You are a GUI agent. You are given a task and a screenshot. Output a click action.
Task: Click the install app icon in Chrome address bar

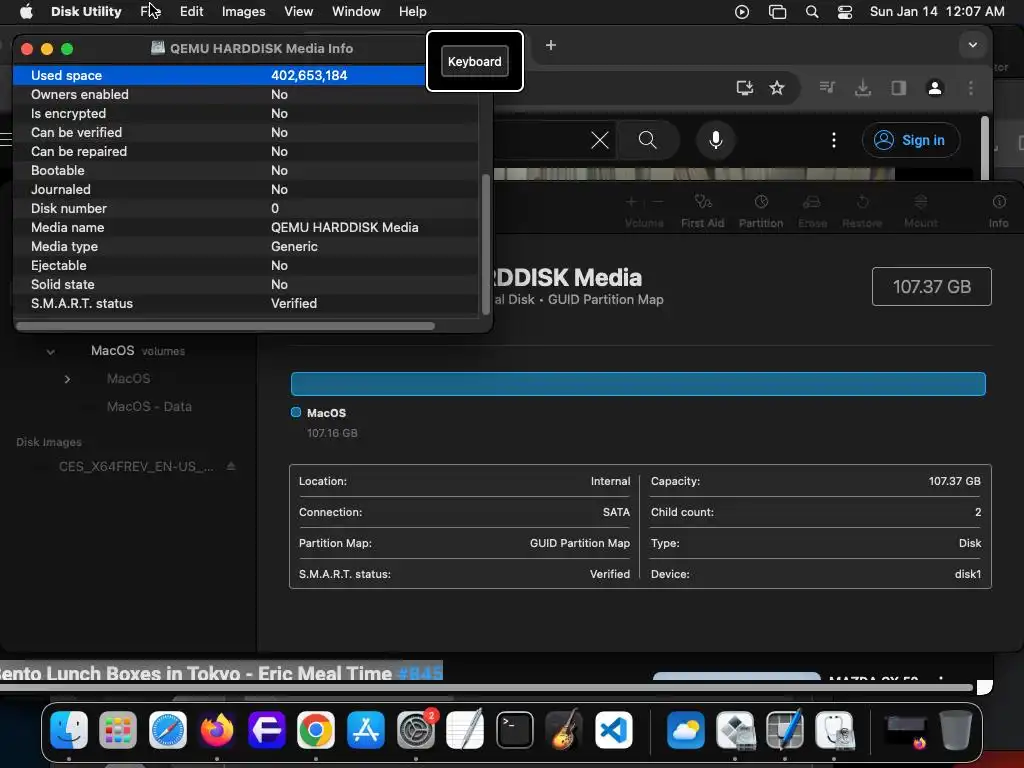pyautogui.click(x=744, y=88)
